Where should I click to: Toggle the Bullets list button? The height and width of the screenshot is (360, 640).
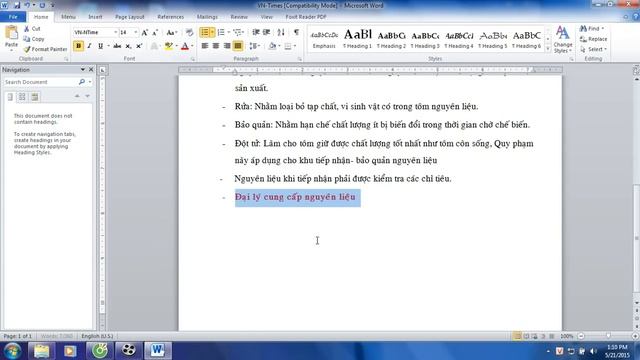(204, 32)
